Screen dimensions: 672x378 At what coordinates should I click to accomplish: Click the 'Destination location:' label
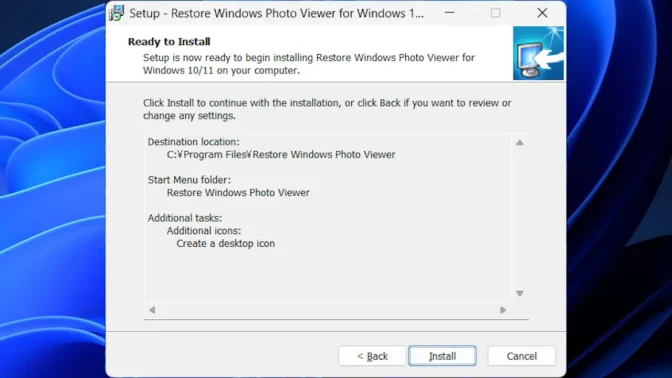pos(194,142)
